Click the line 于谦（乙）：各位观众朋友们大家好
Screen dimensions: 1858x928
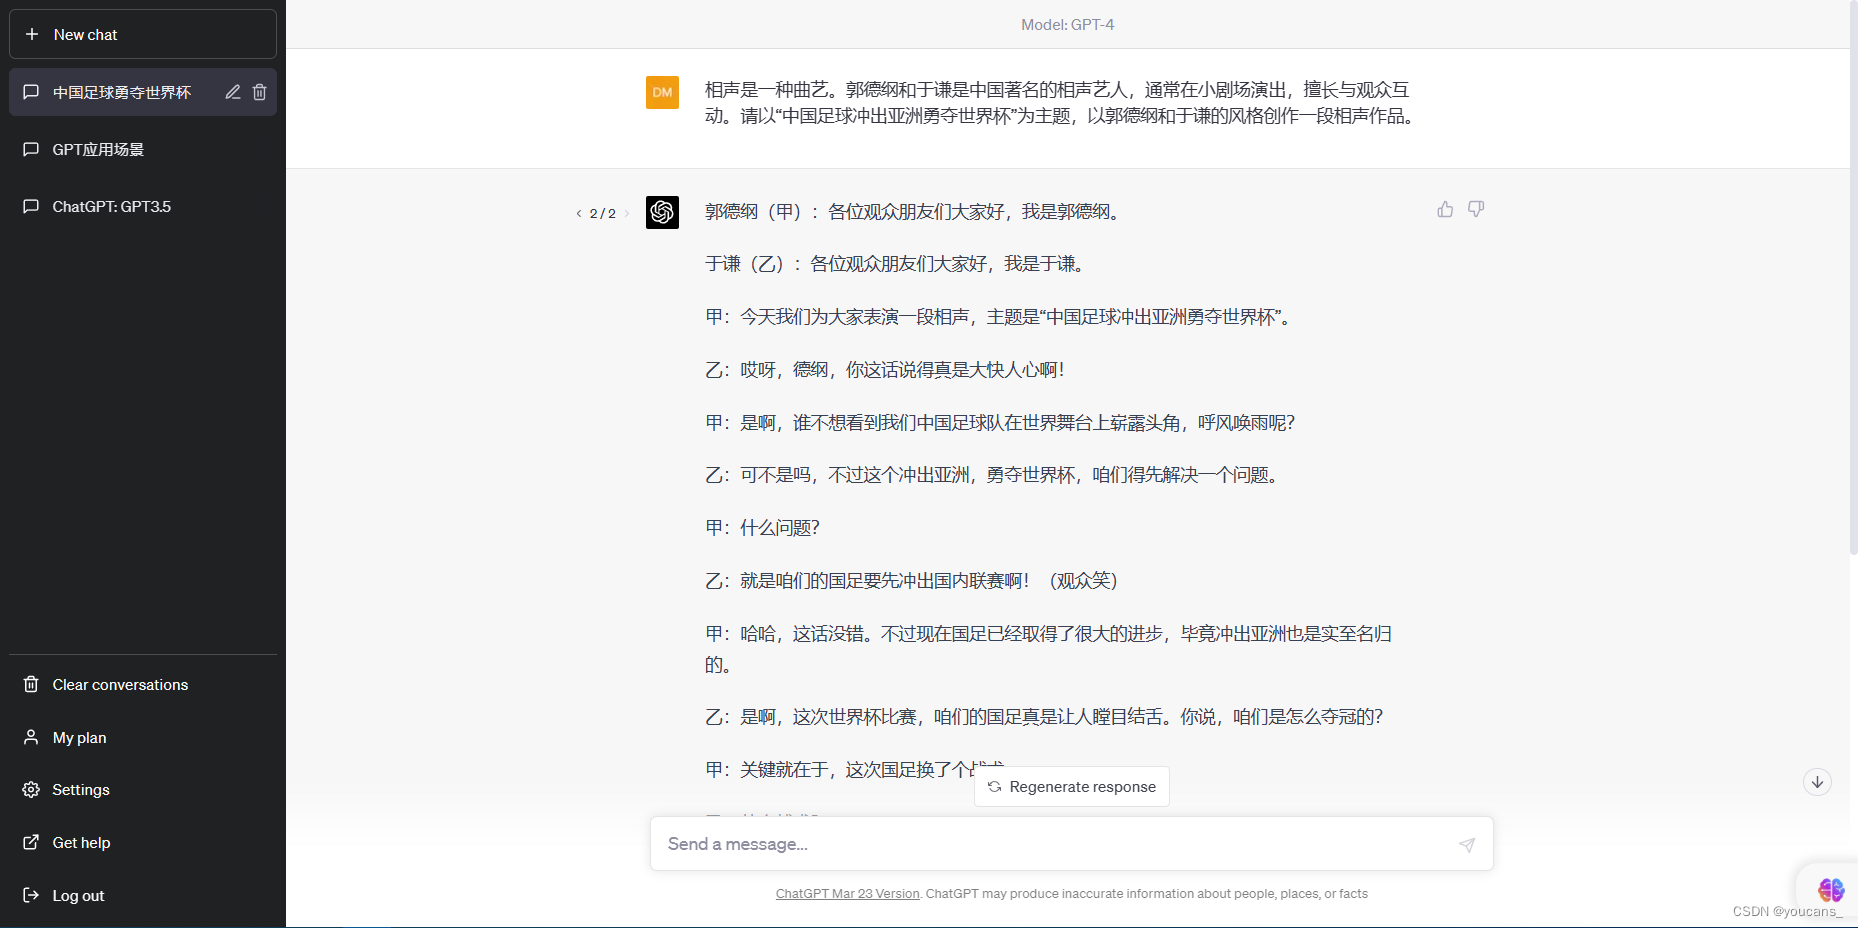pyautogui.click(x=896, y=264)
